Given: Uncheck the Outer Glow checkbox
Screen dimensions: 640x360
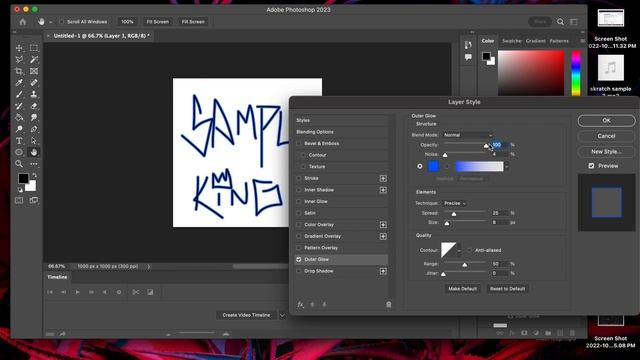Looking at the screenshot, I should tap(299, 259).
